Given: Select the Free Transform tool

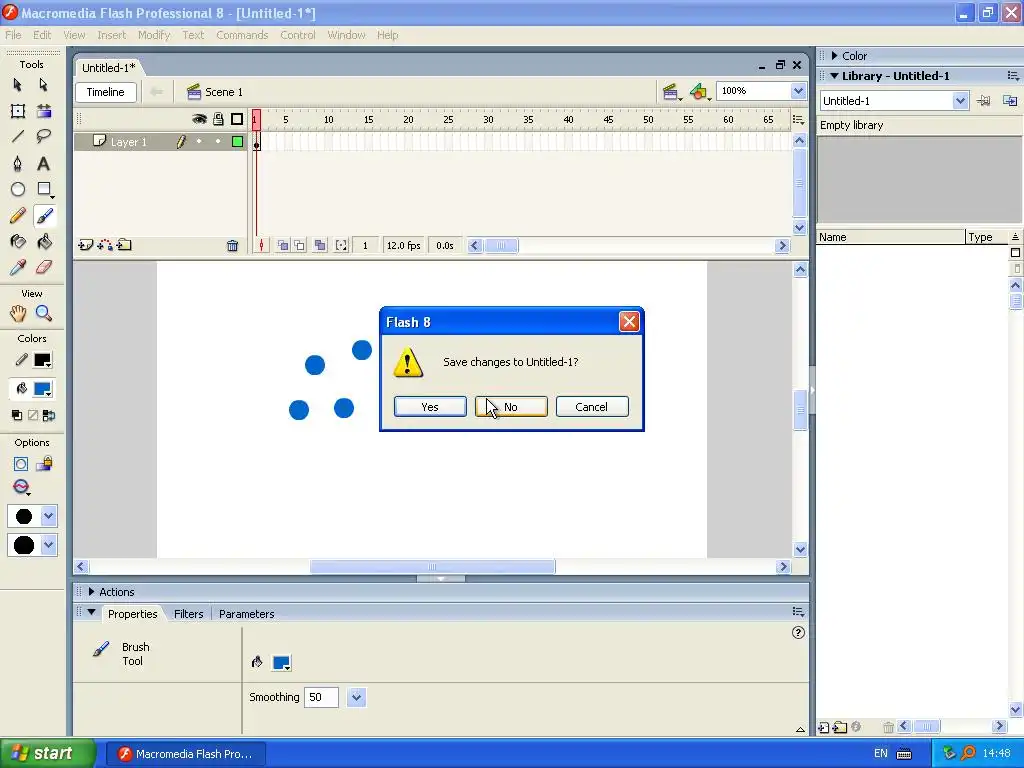Looking at the screenshot, I should [x=18, y=111].
